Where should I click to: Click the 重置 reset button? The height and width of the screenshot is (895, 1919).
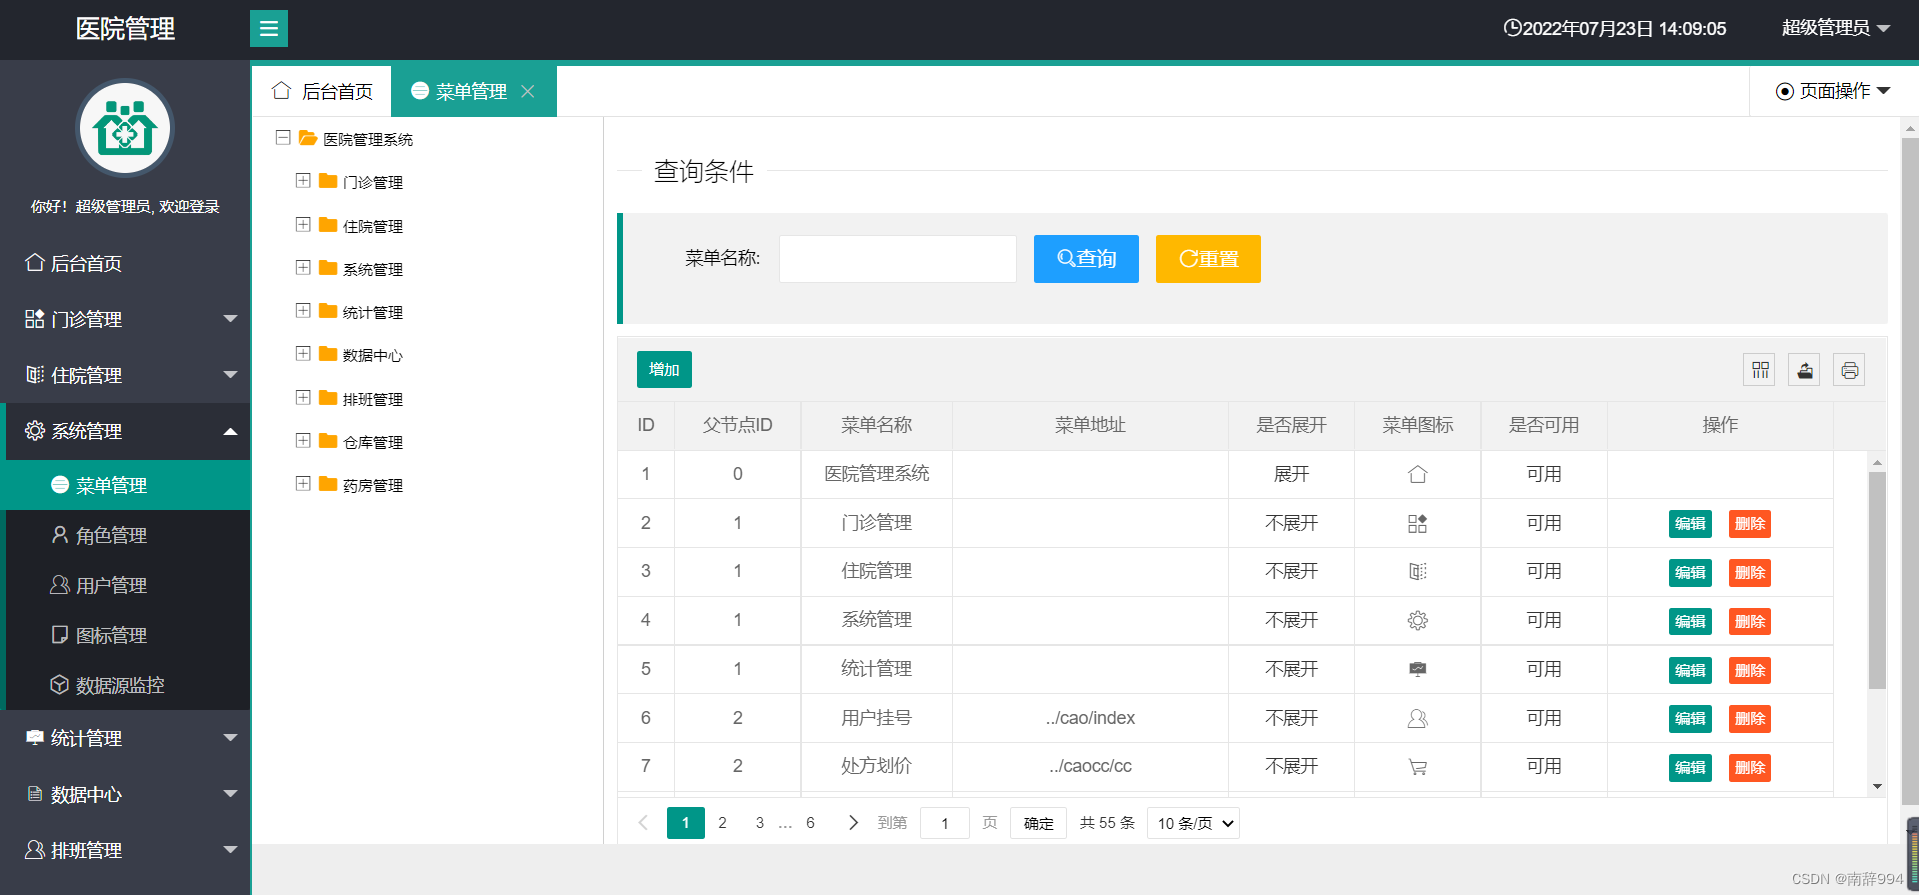pyautogui.click(x=1208, y=259)
